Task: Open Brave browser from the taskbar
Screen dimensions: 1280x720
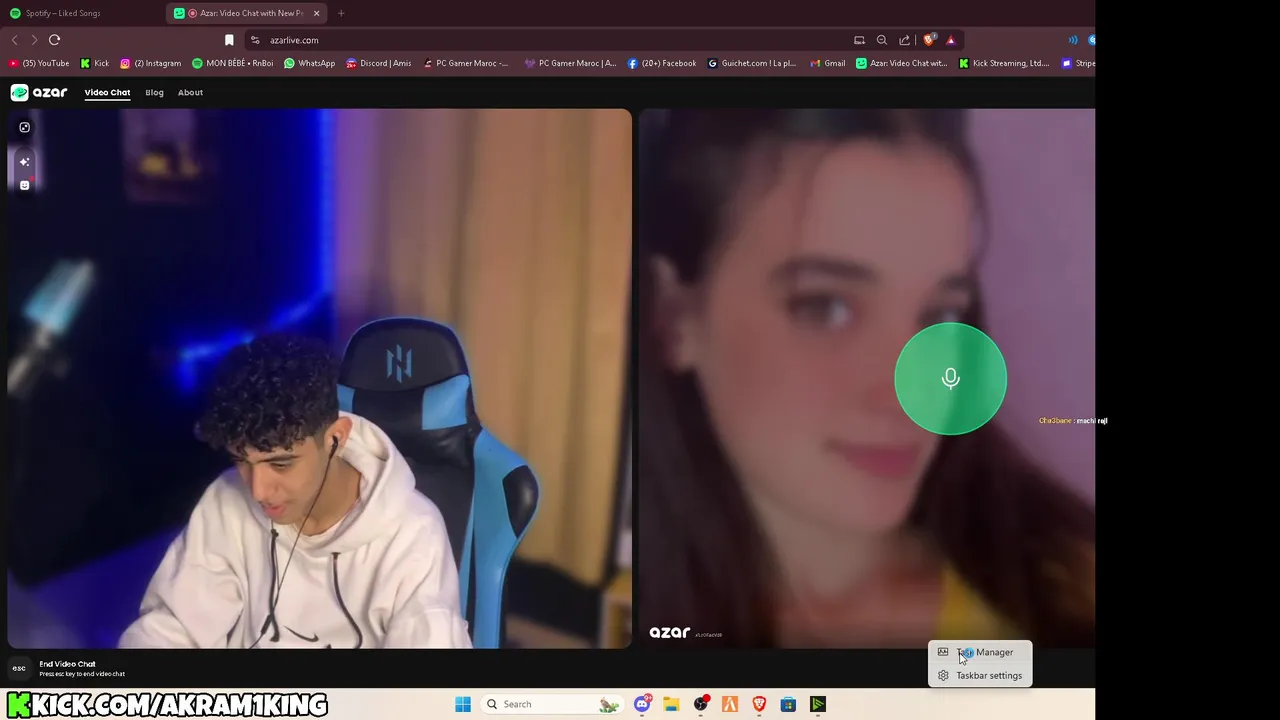Action: pos(759,704)
